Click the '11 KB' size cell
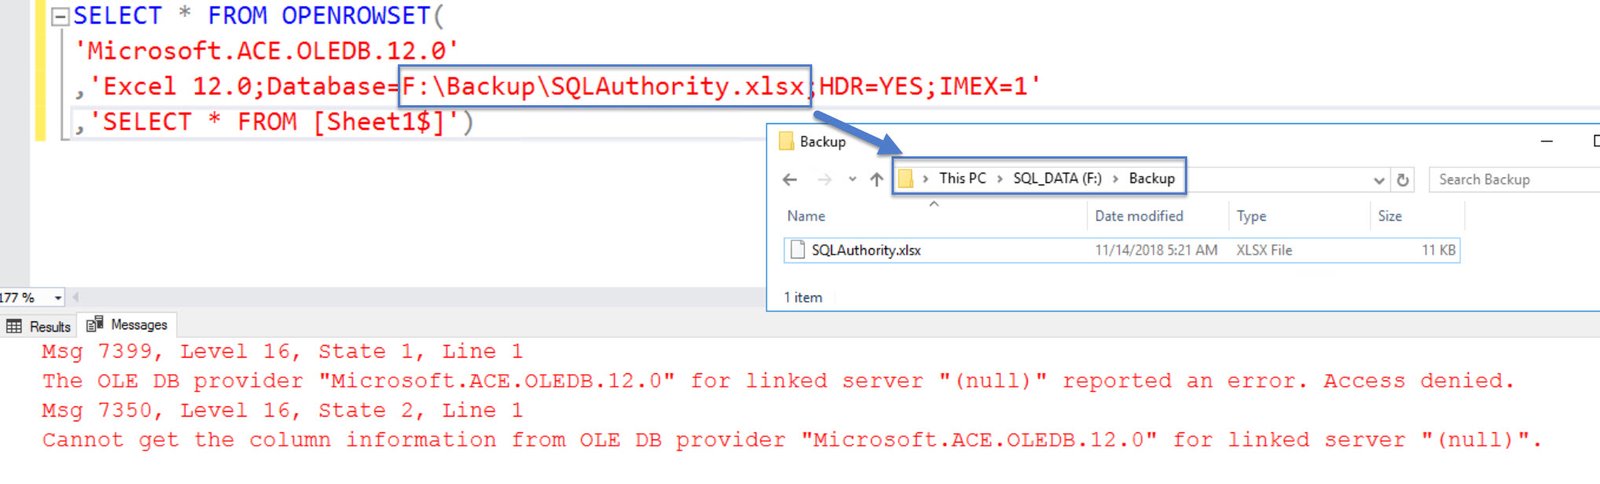Screen dimensions: 1600x484 [1439, 250]
